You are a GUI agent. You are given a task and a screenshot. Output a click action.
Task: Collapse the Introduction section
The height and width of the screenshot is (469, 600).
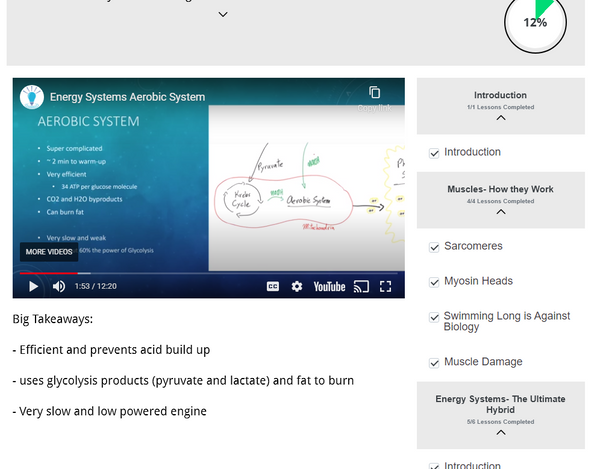(501, 118)
